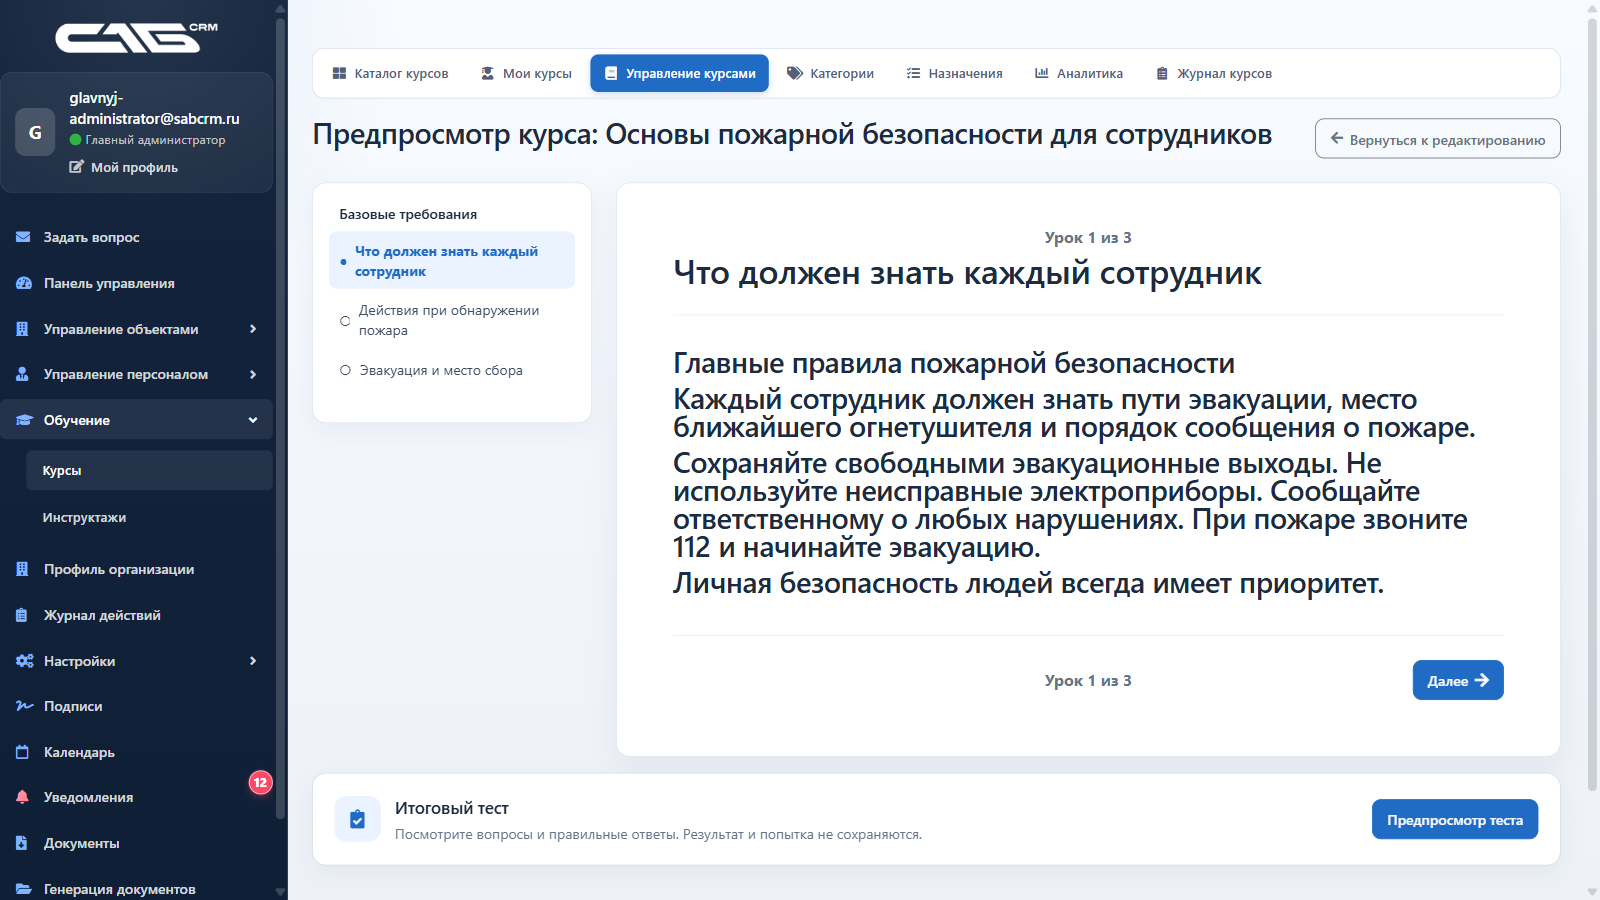Expand the Настройки chevron

pyautogui.click(x=253, y=661)
